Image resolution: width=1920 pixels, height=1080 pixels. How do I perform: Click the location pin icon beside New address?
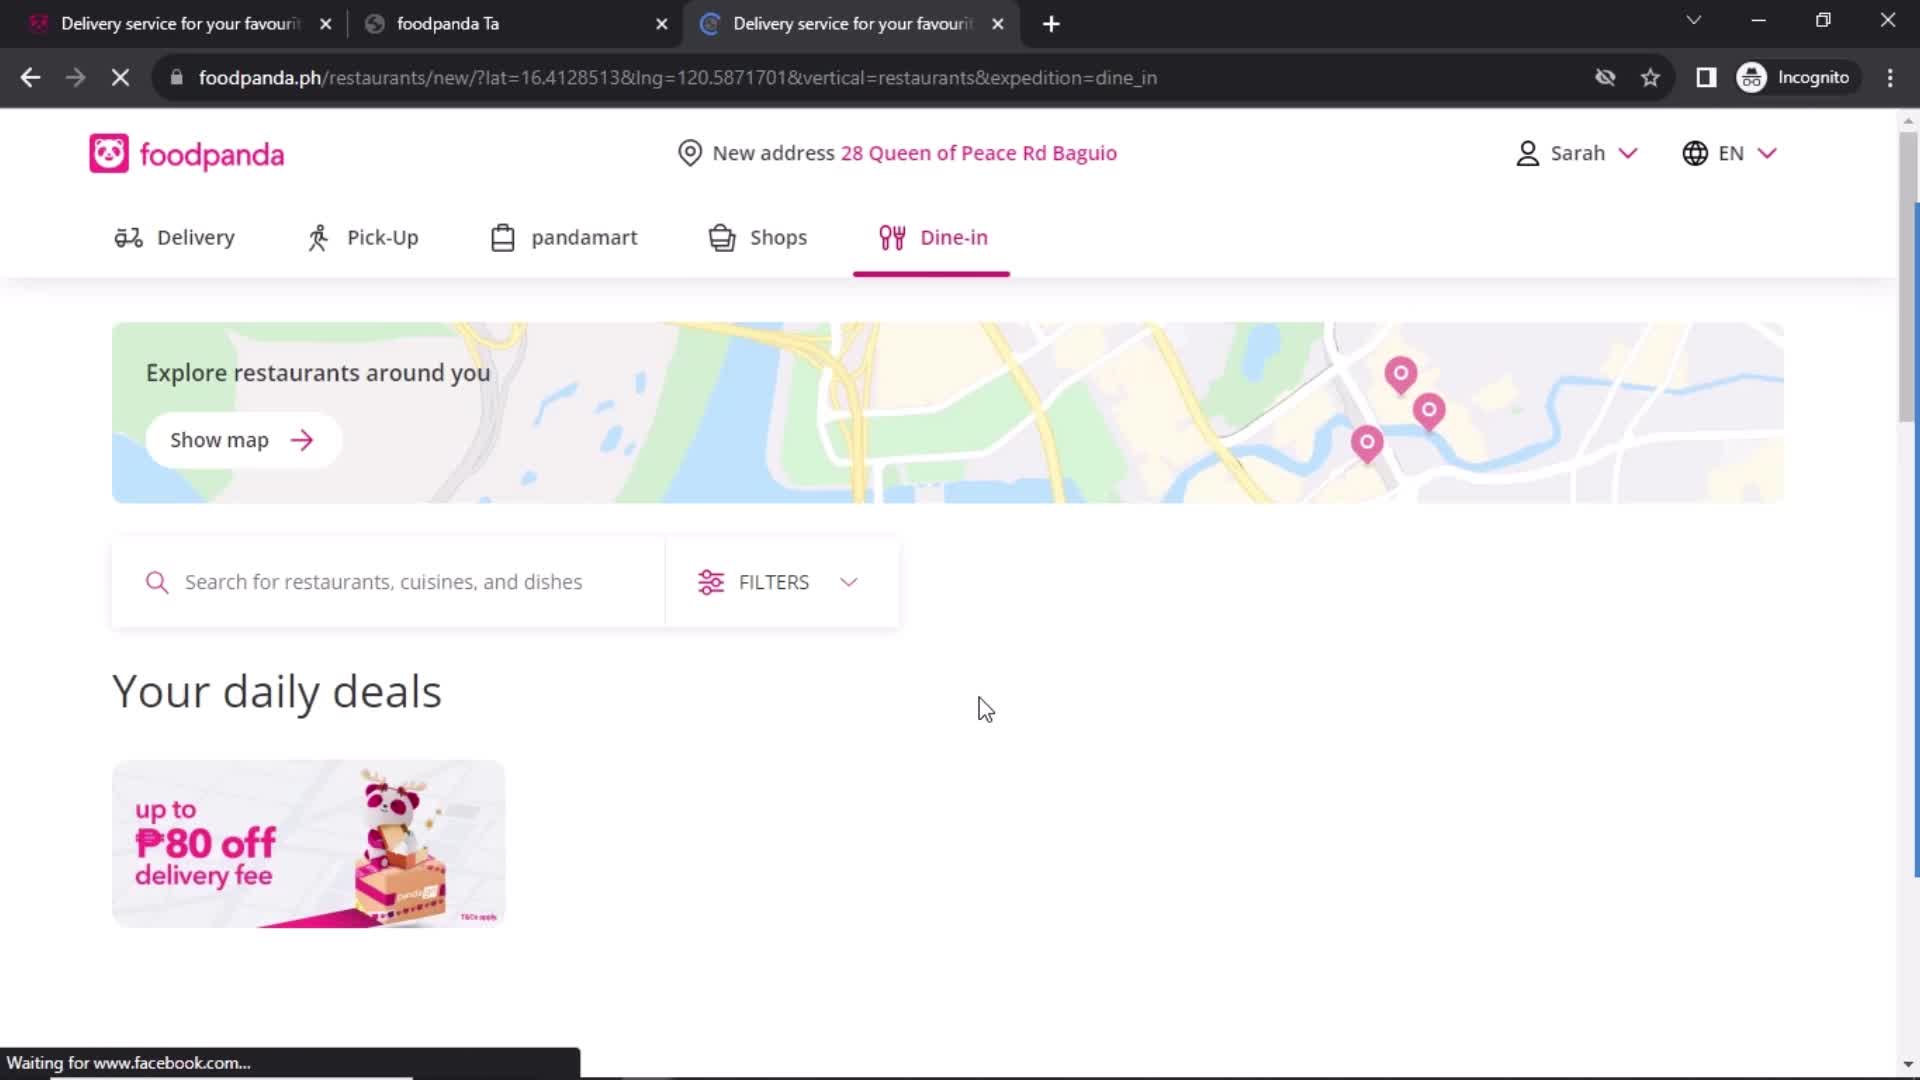tap(689, 153)
